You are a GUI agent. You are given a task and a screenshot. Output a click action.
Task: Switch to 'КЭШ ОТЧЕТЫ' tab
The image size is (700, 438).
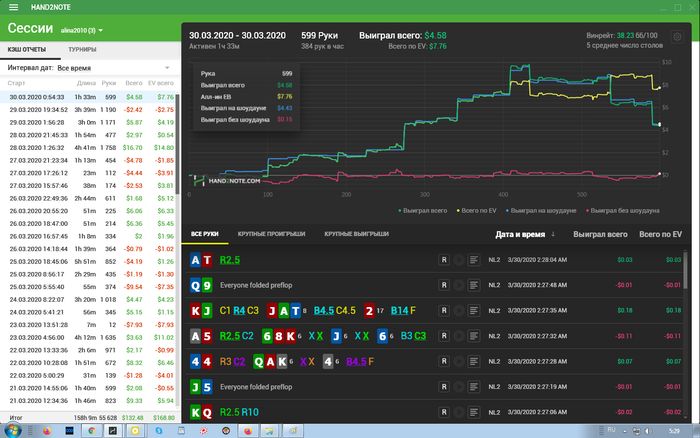tap(27, 50)
